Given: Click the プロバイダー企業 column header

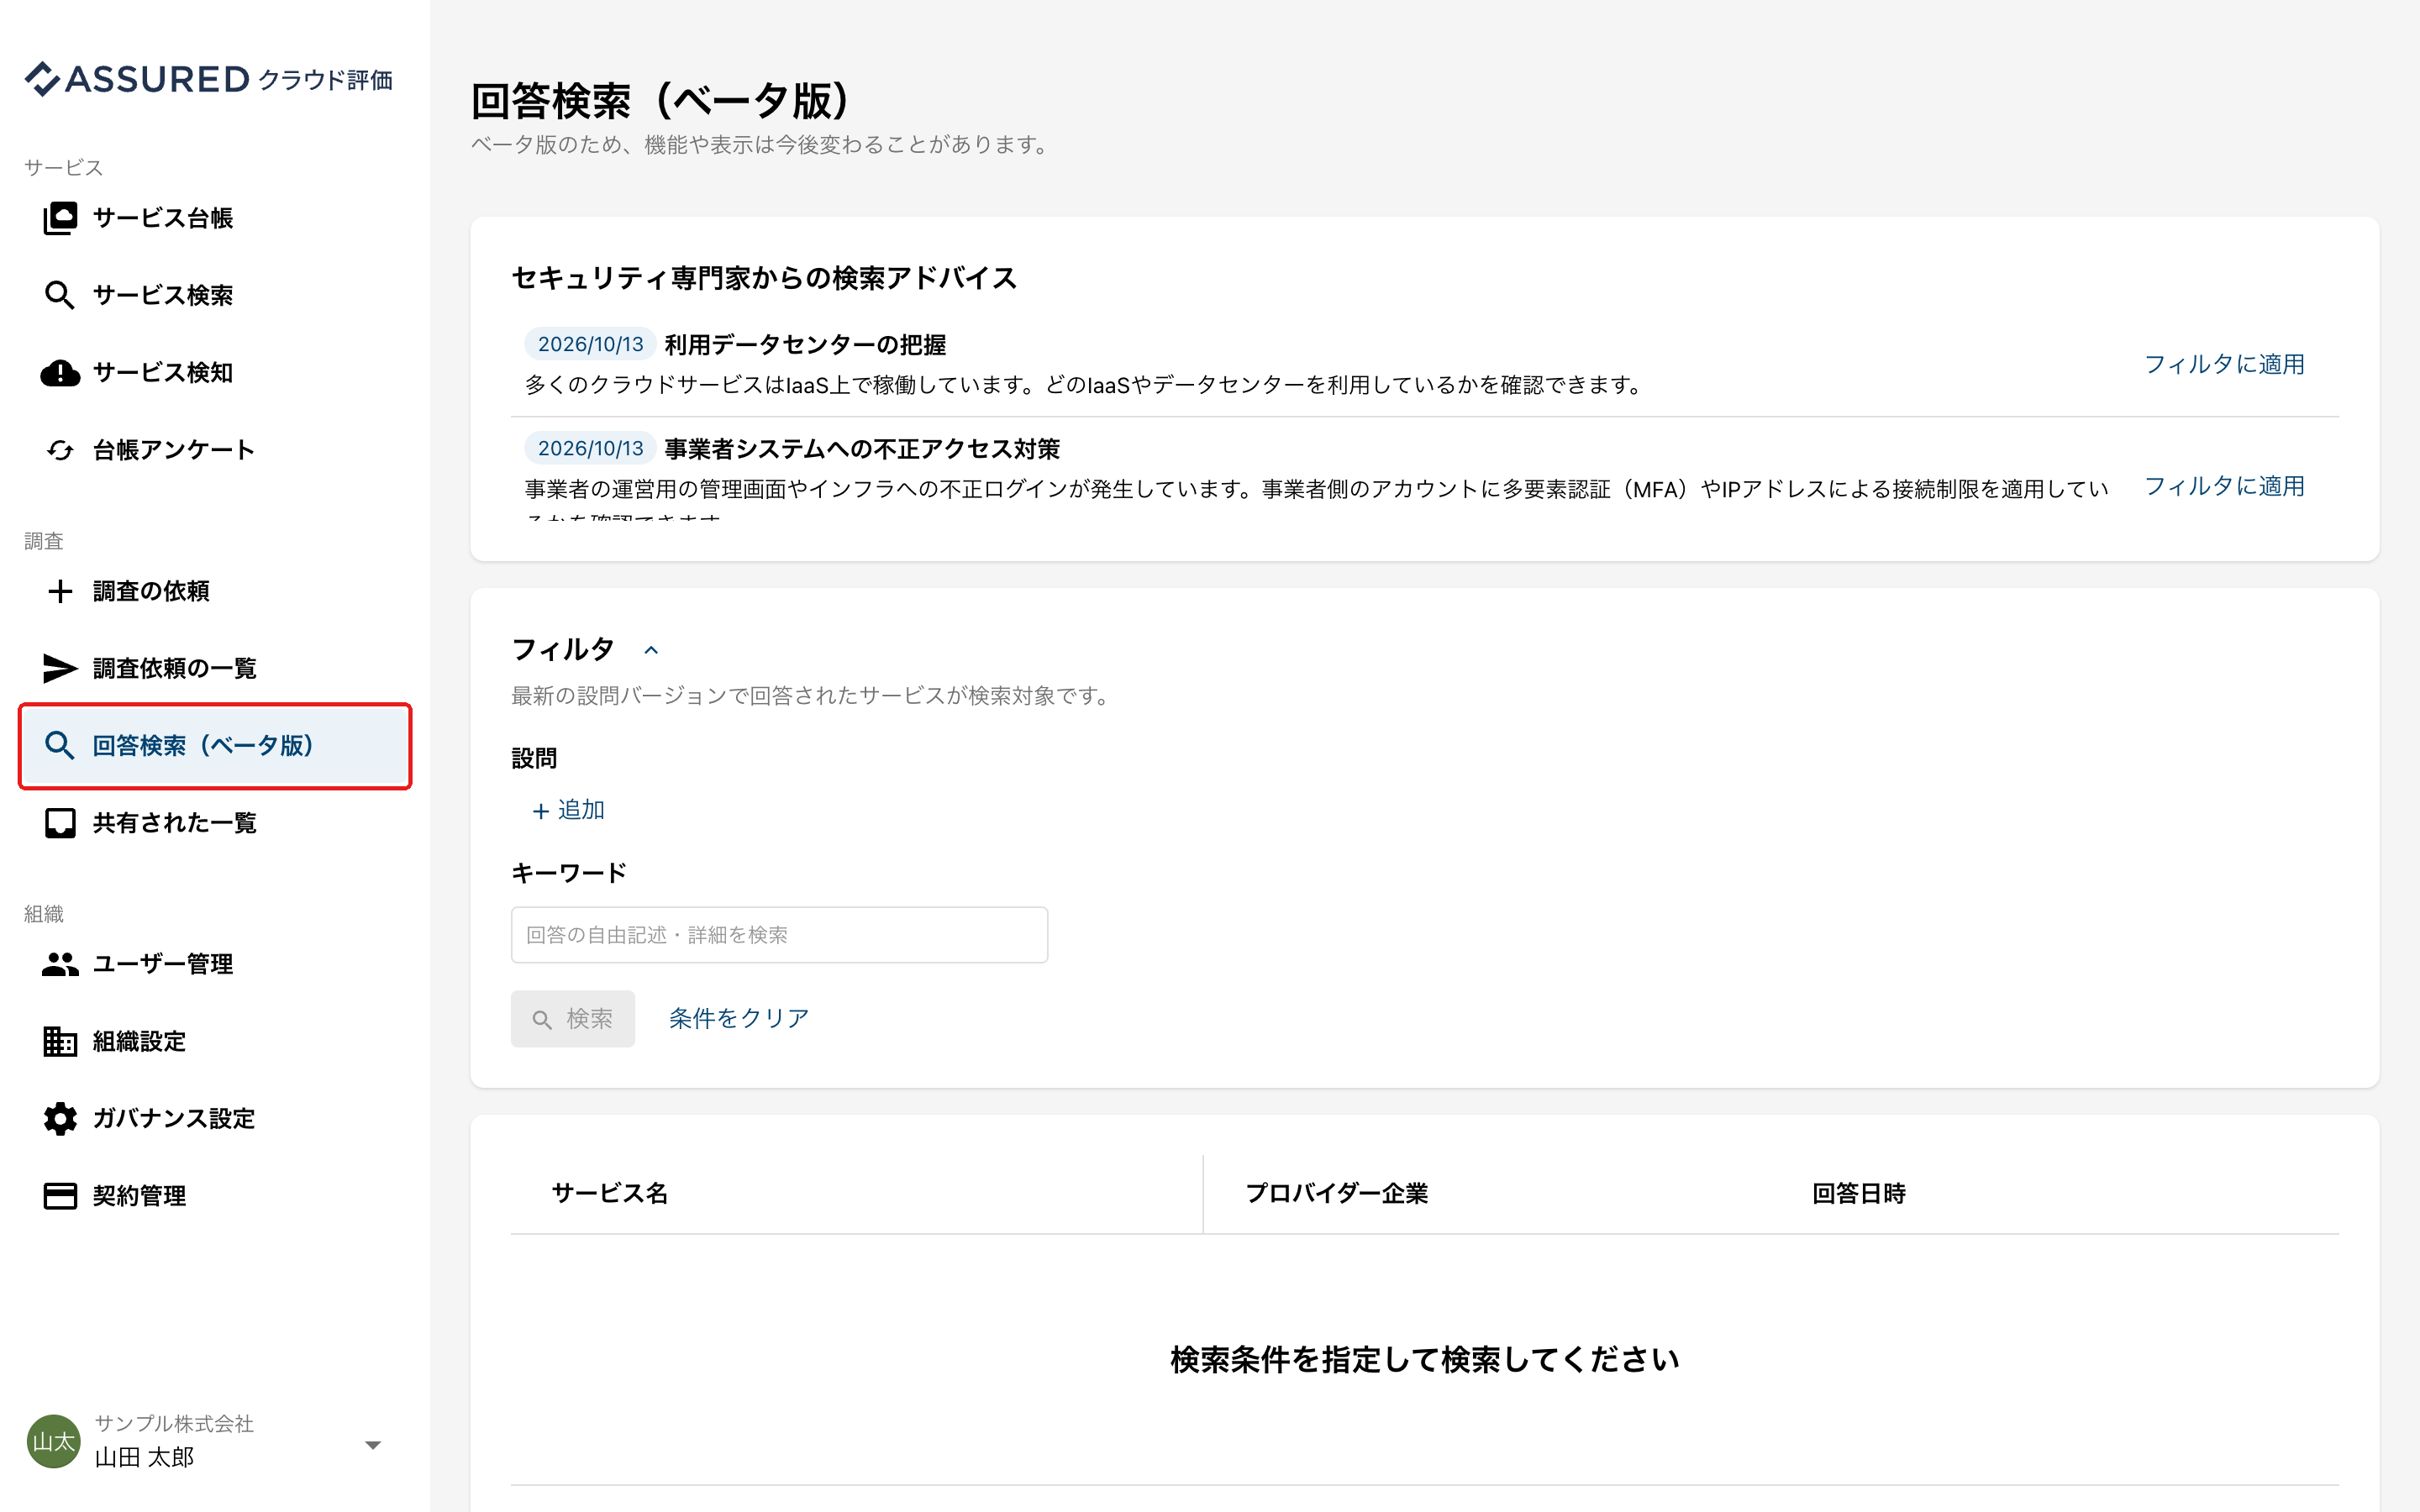Looking at the screenshot, I should tap(1337, 1193).
